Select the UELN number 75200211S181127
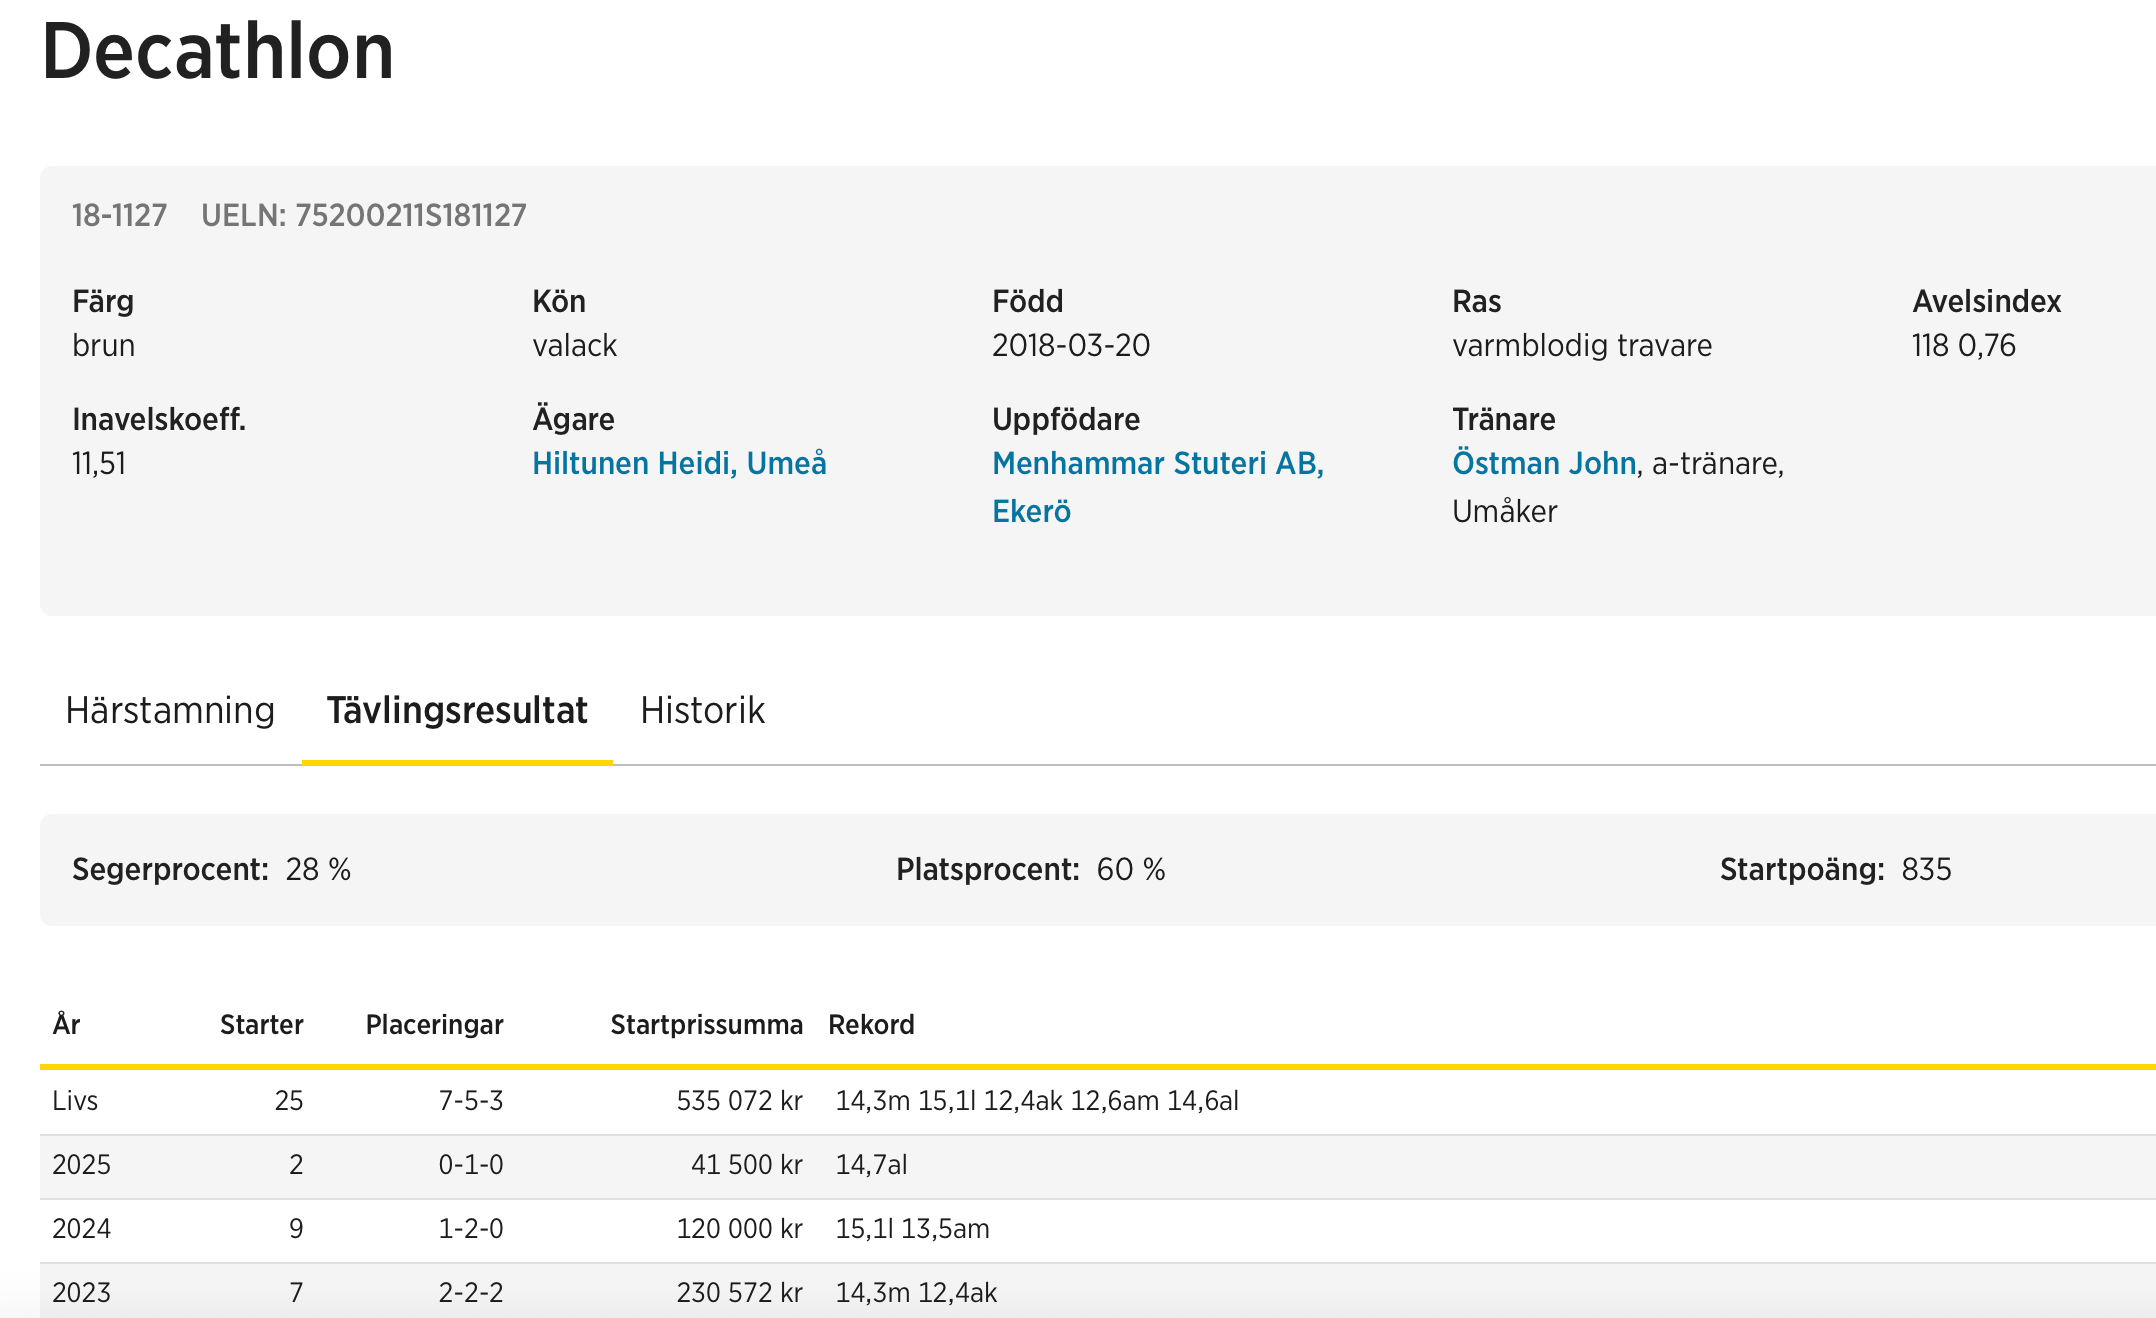This screenshot has height=1318, width=2156. 410,215
